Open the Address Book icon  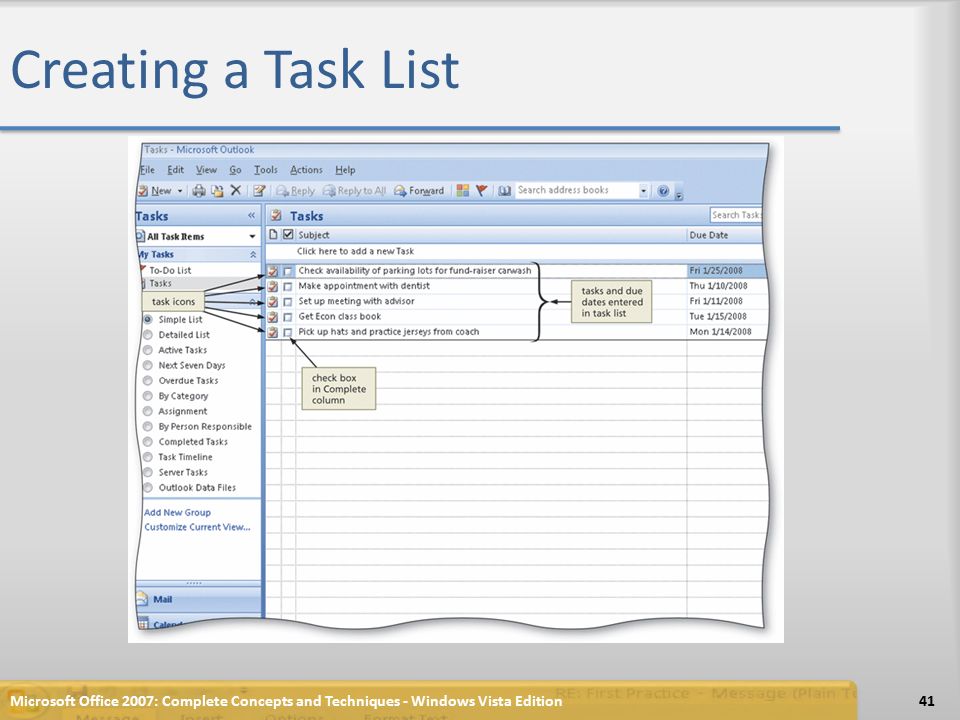(x=504, y=191)
